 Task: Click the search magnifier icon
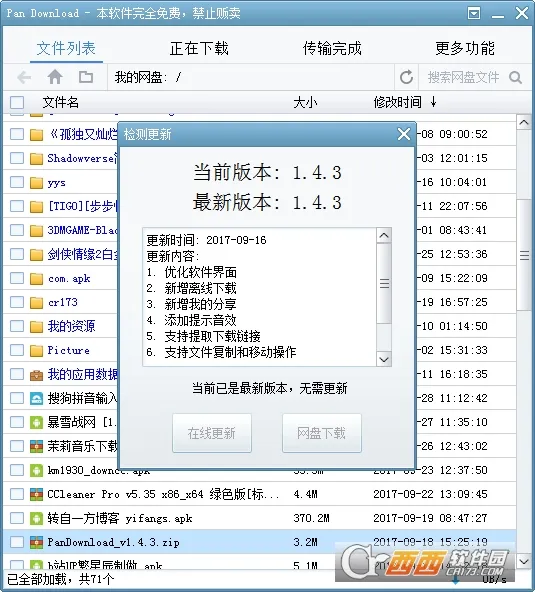click(x=515, y=77)
